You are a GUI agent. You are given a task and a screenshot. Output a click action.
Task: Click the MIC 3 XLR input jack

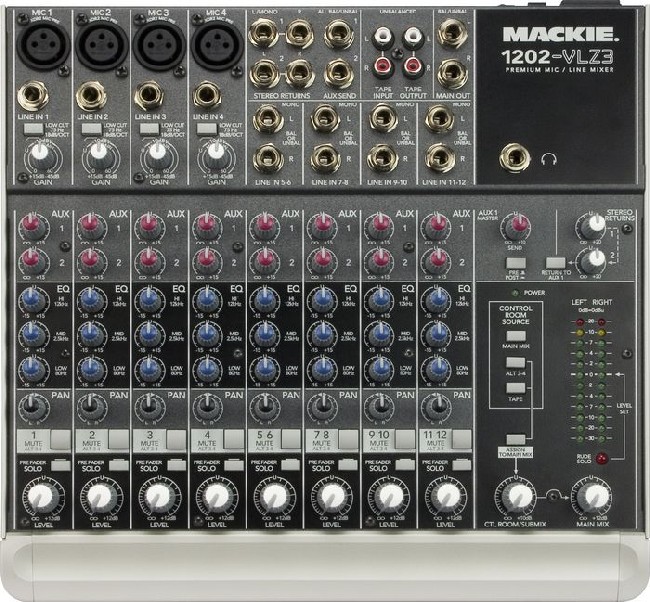tap(160, 46)
